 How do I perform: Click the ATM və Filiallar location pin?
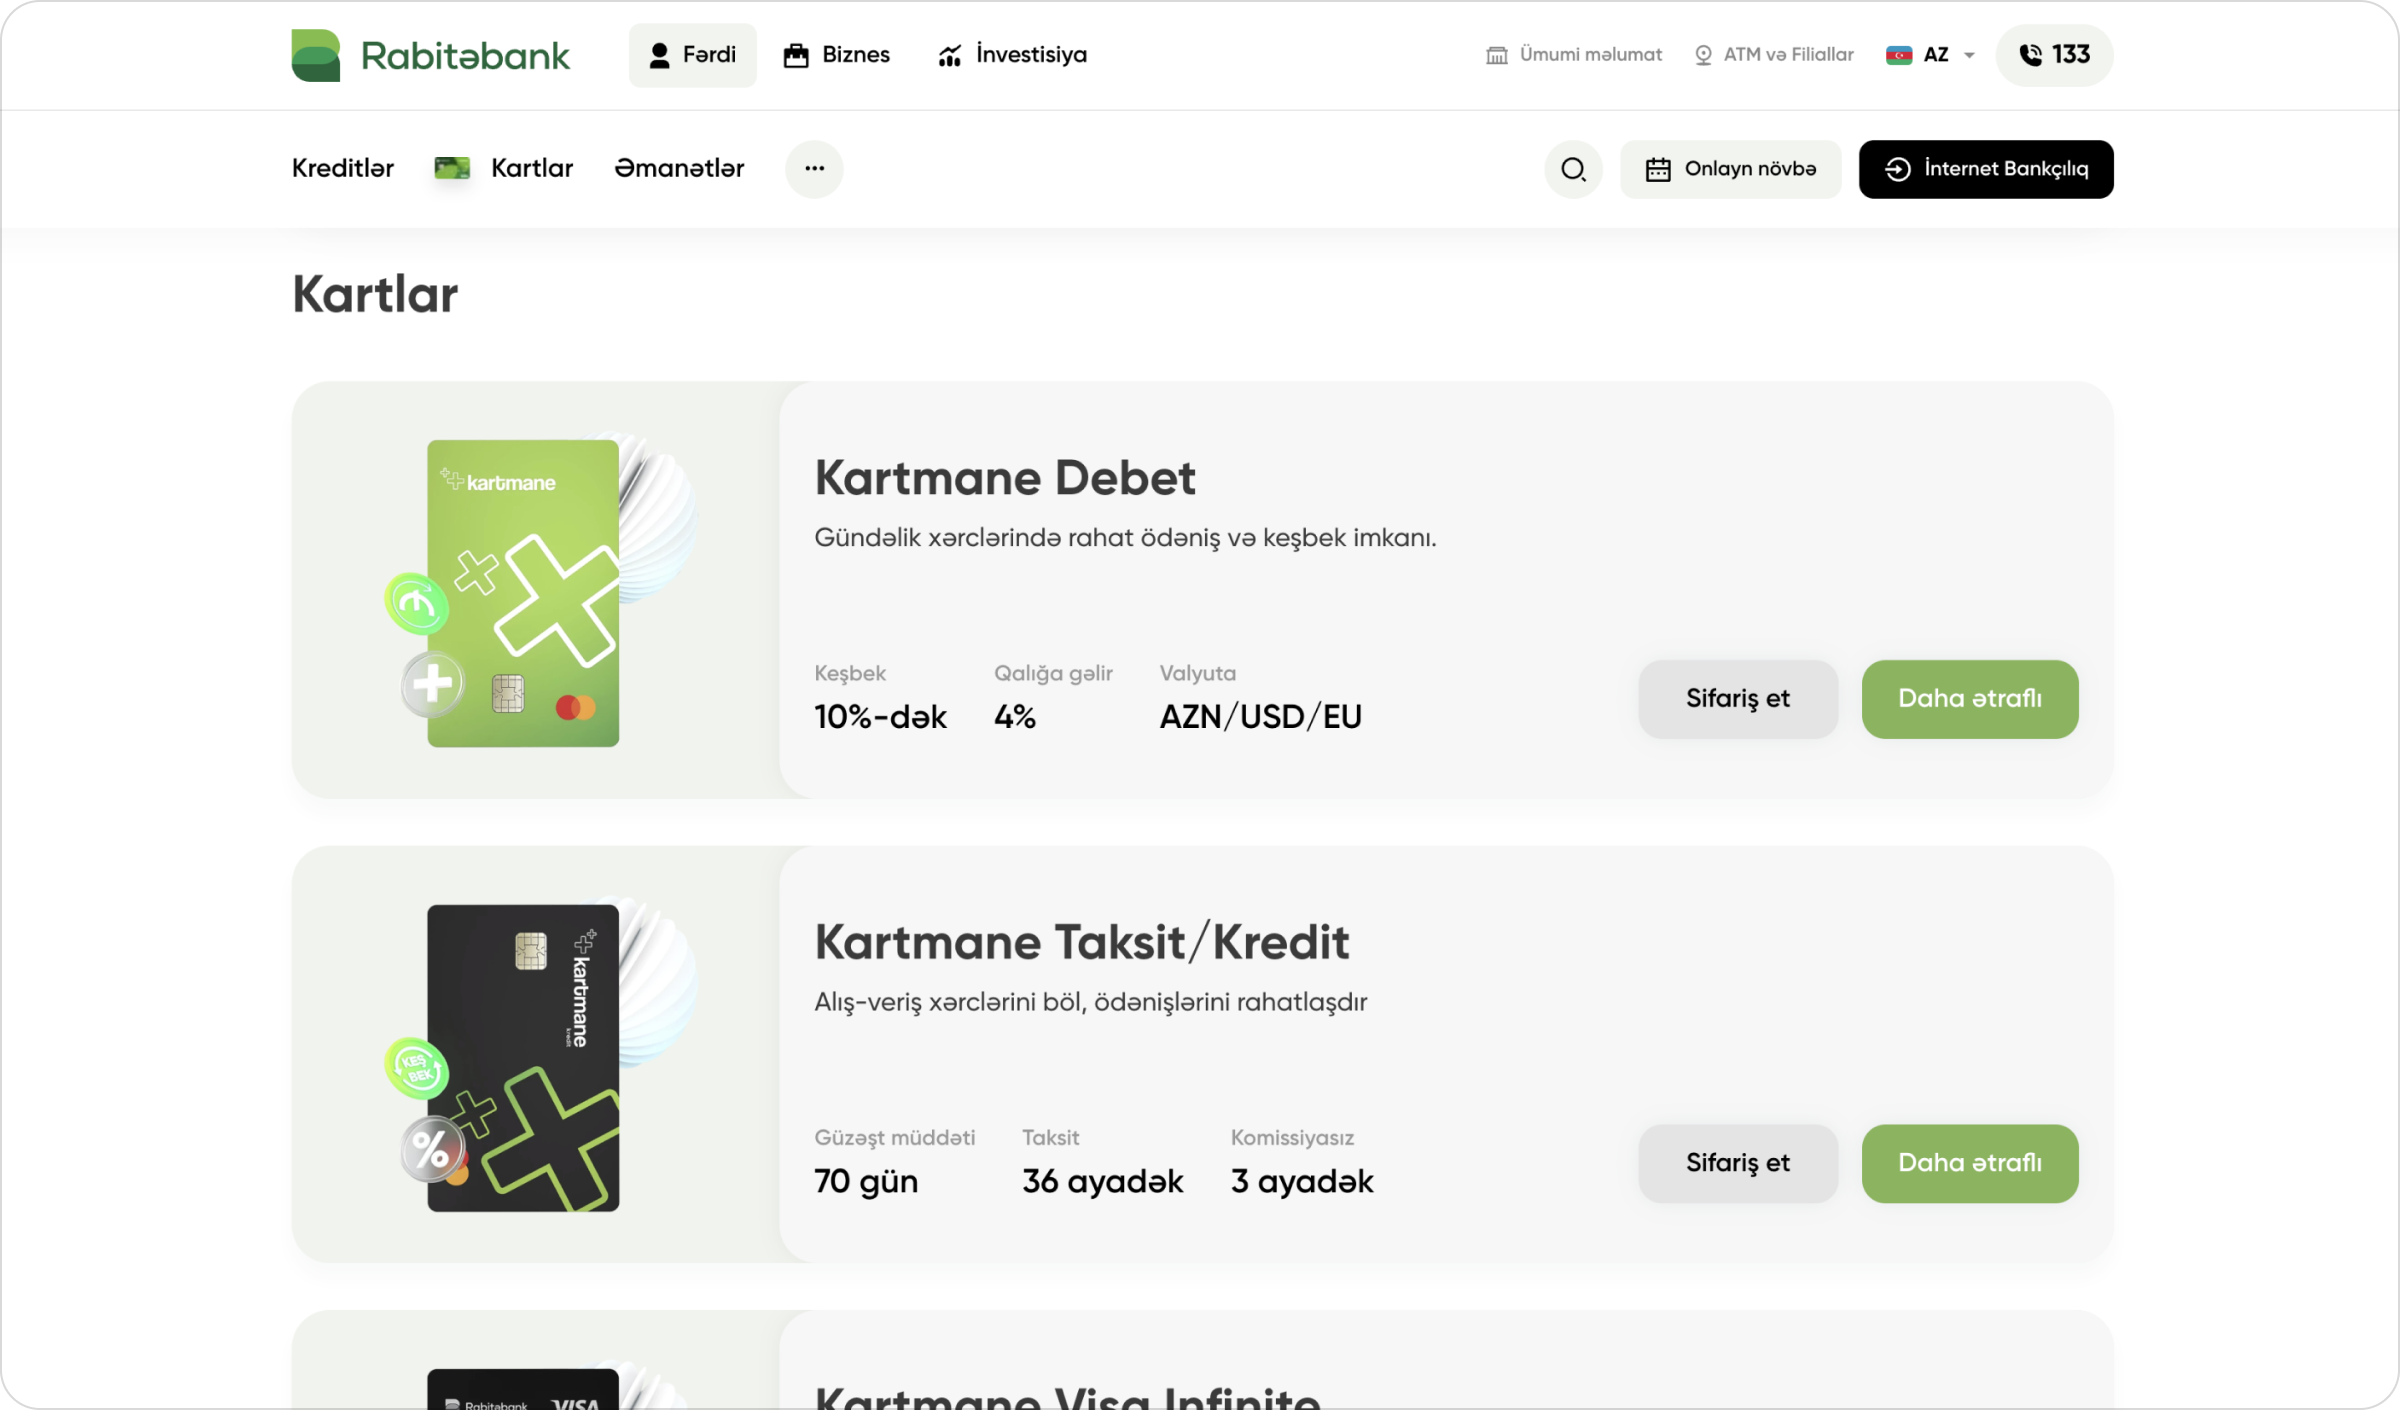pos(1703,55)
